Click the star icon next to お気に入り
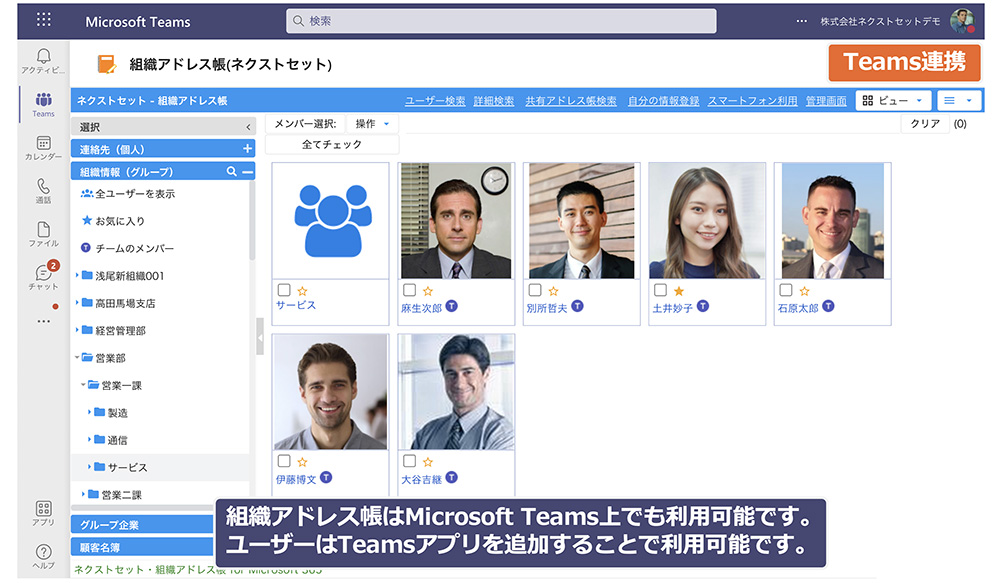 pos(87,220)
